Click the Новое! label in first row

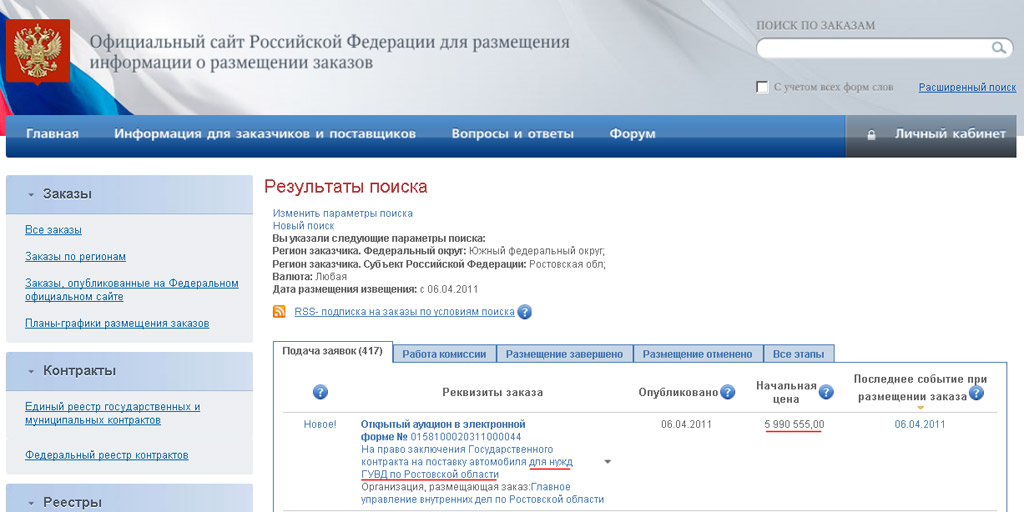pyautogui.click(x=320, y=424)
